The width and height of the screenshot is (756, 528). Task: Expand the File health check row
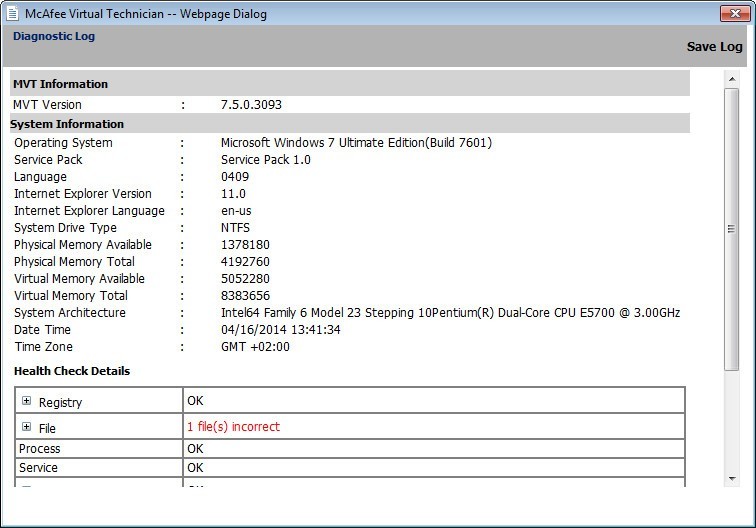27,427
